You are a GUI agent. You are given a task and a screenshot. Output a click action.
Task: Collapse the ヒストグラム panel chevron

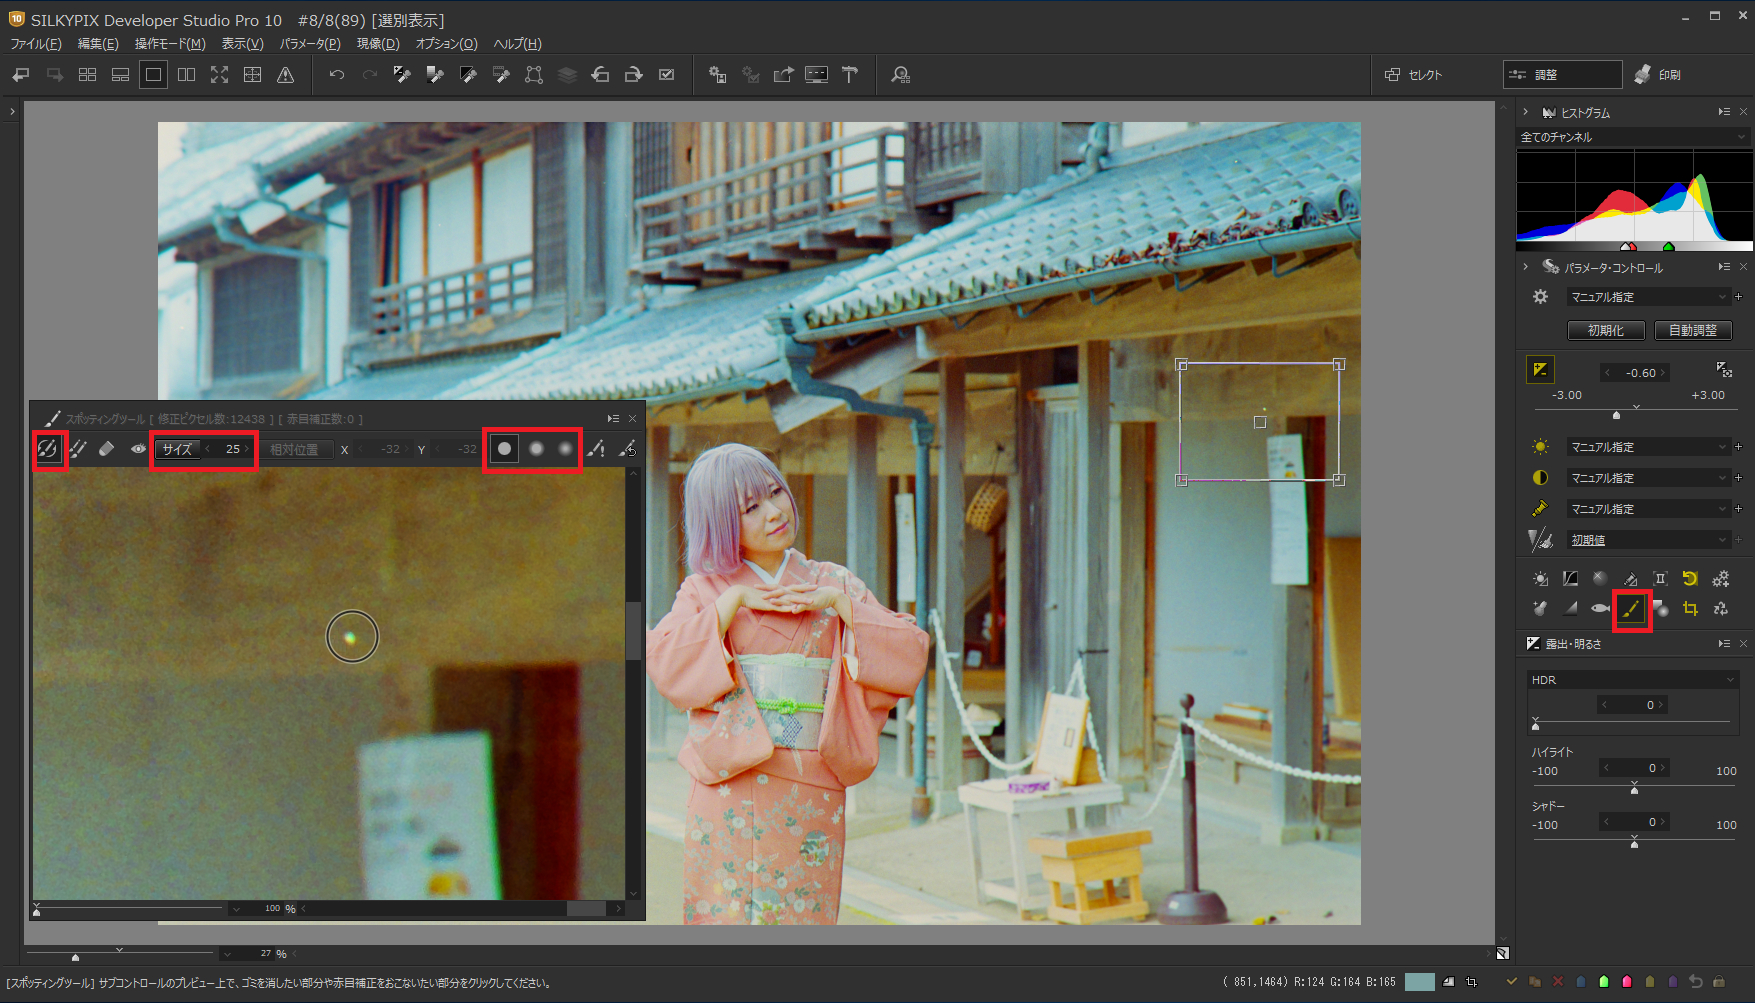1526,112
